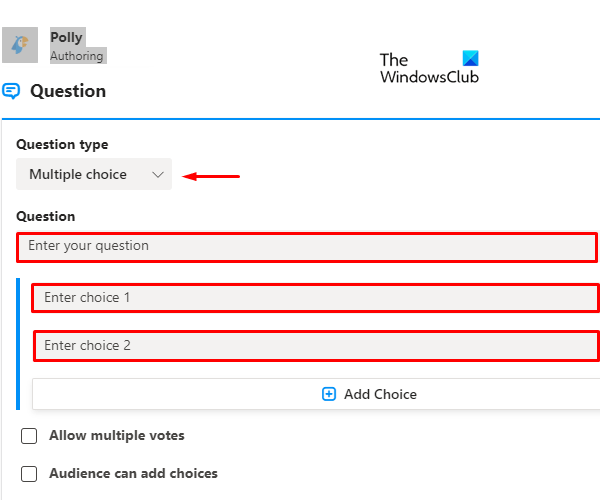Select the Question section heading
The width and height of the screenshot is (600, 500).
coord(68,91)
